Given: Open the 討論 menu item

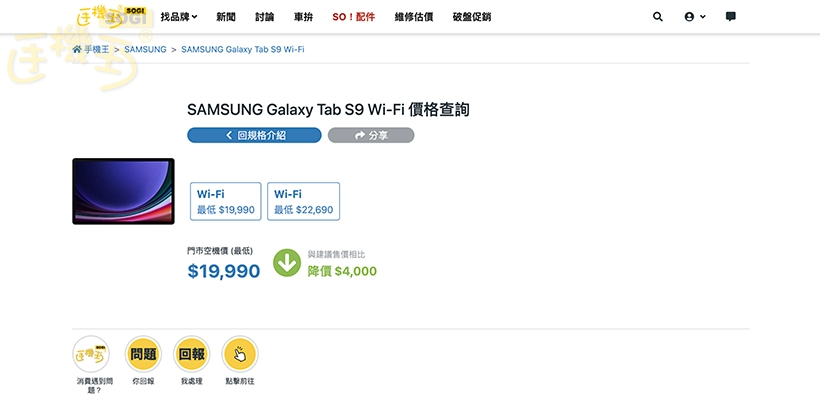Looking at the screenshot, I should point(264,17).
